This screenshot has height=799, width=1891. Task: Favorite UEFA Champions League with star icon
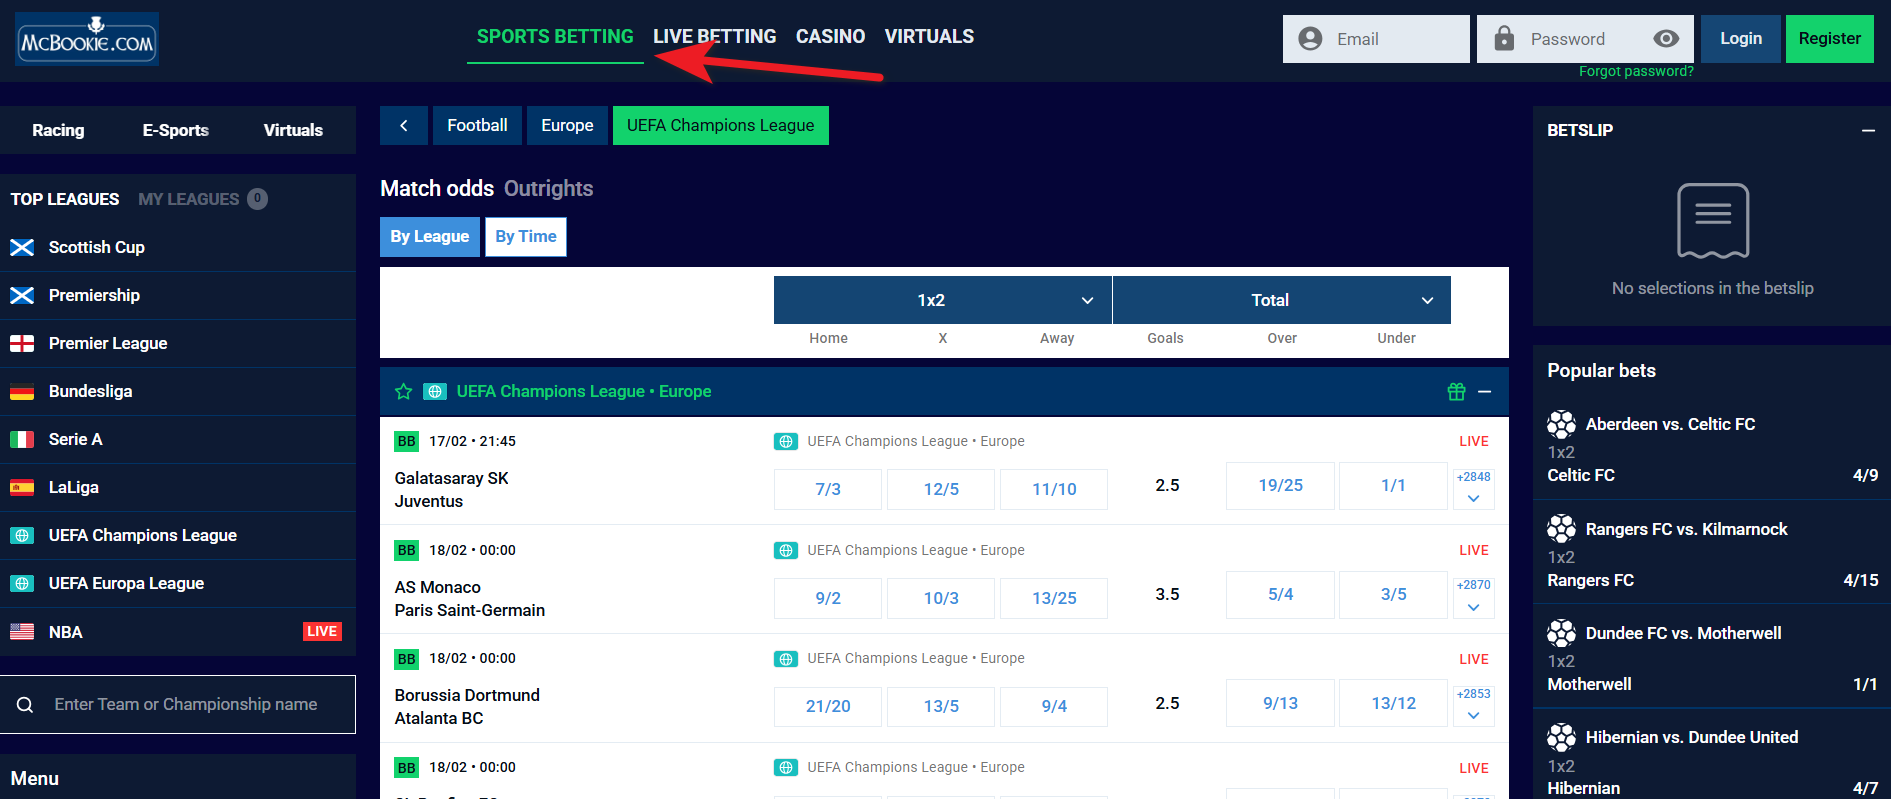[404, 392]
